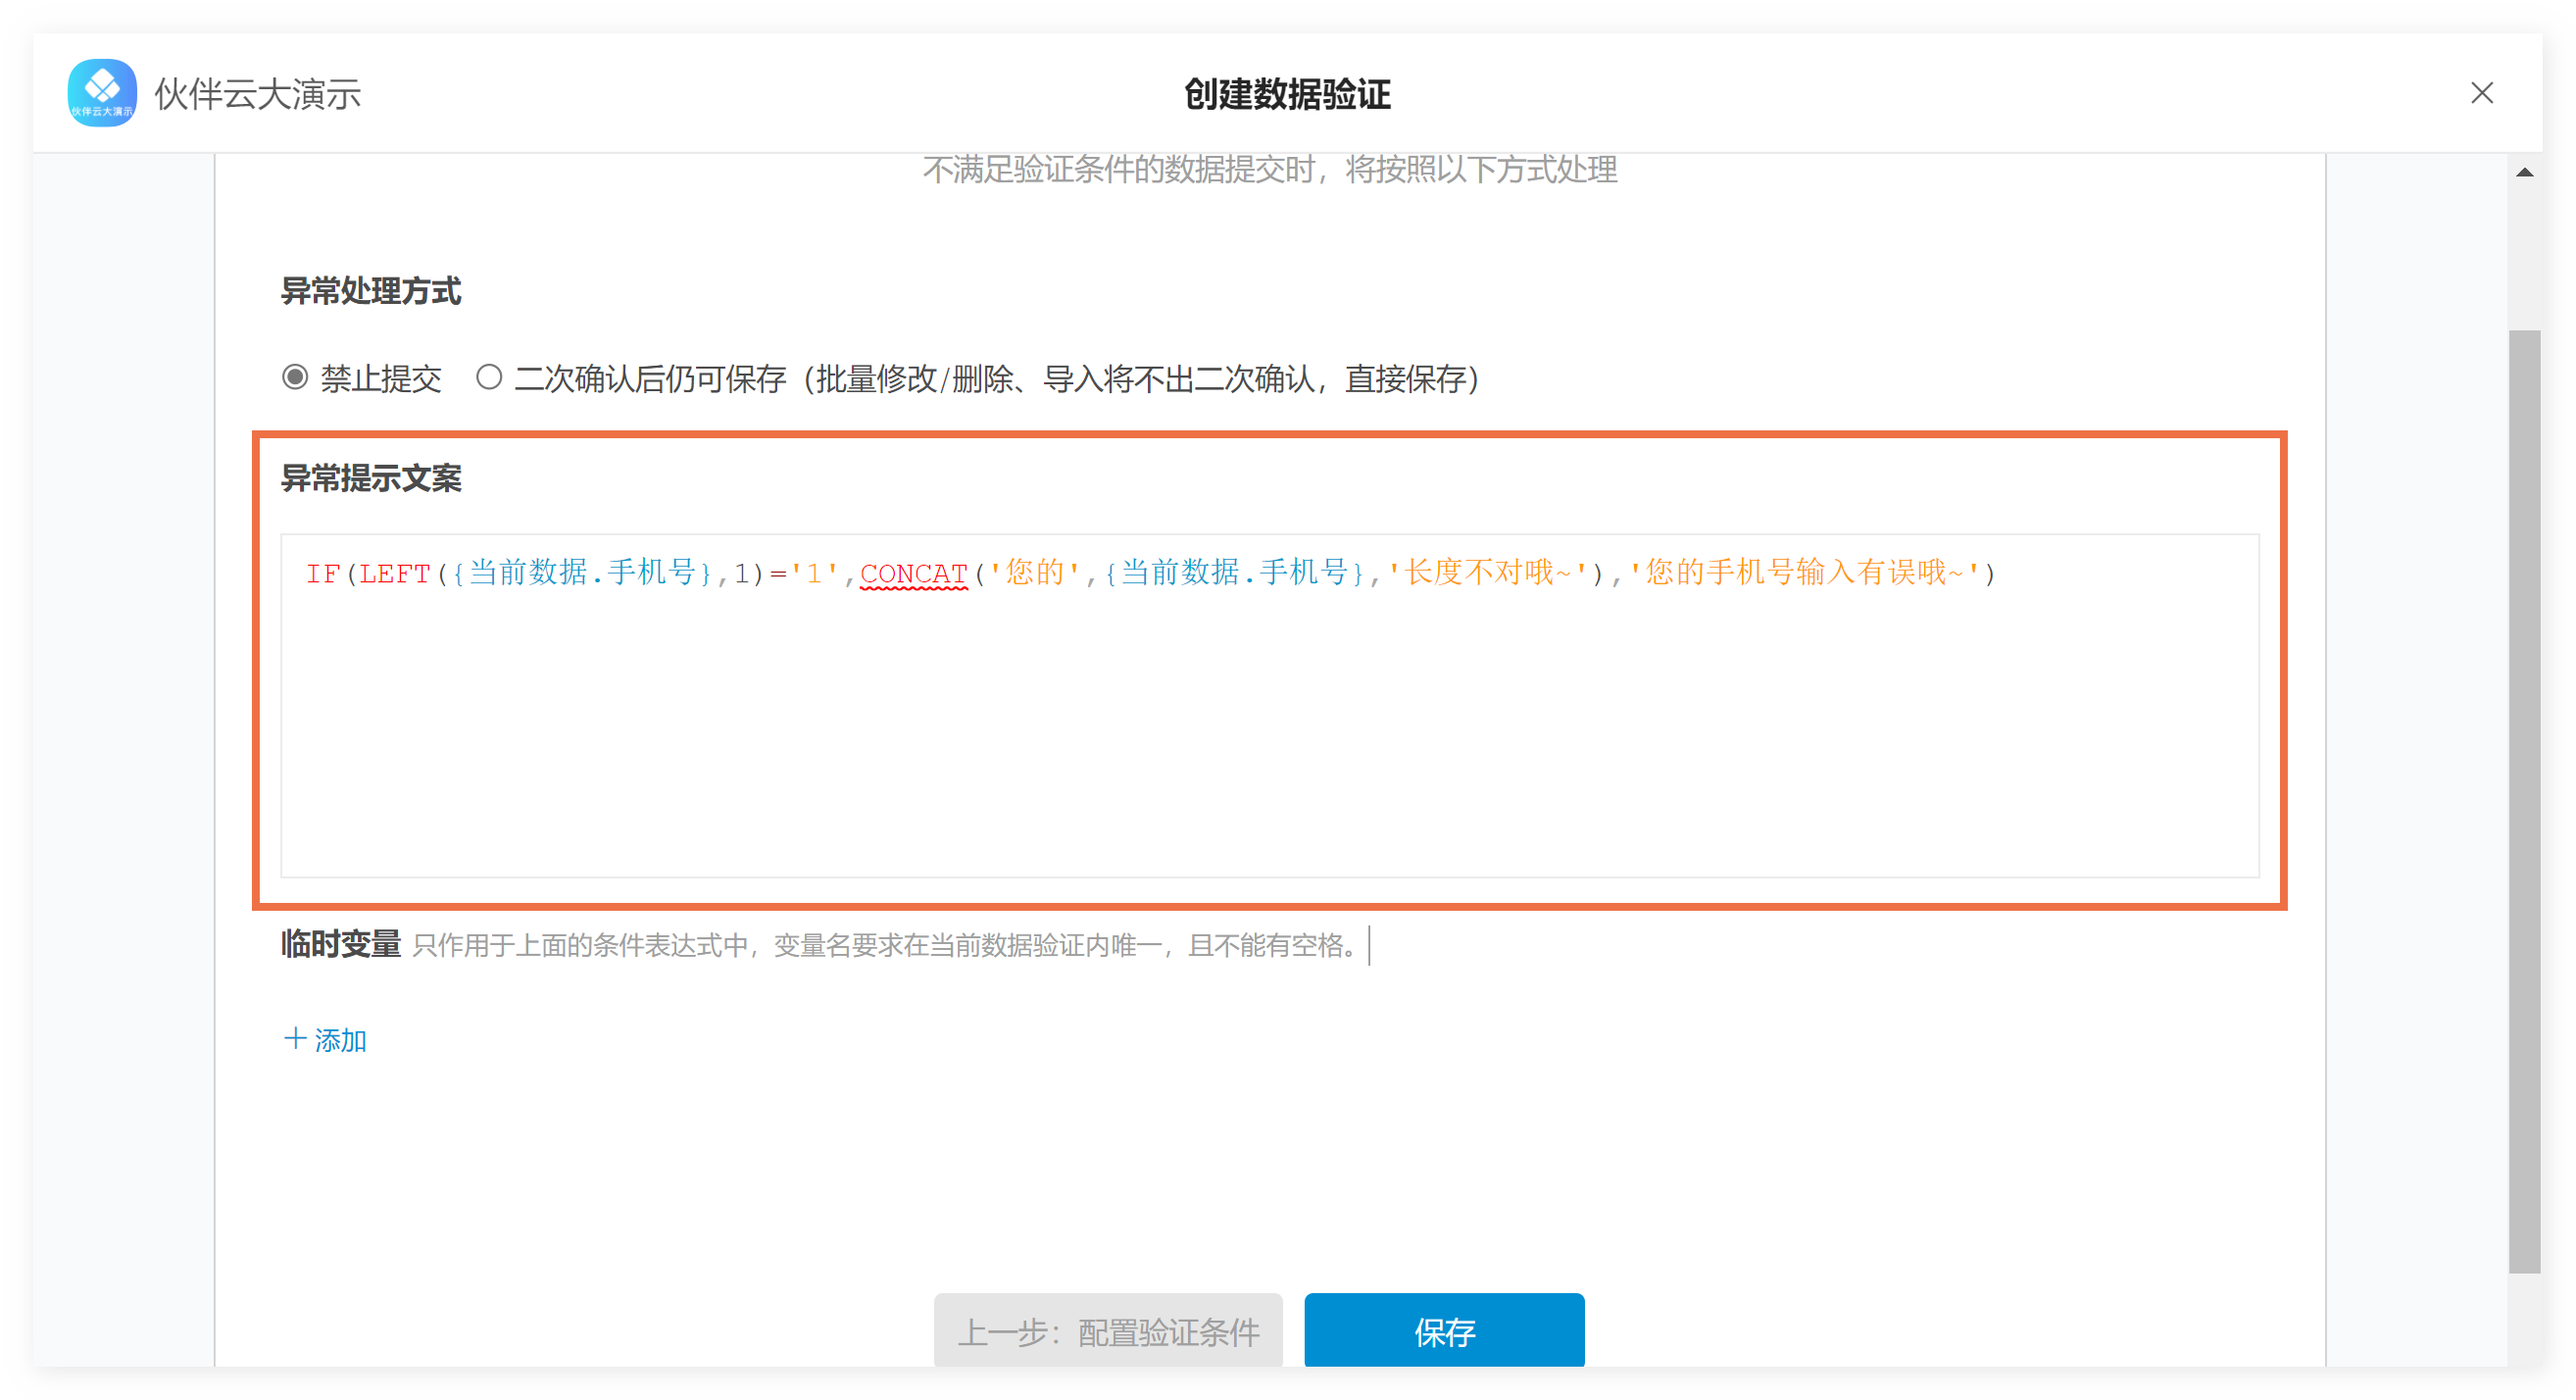This screenshot has width=2576, height=1400.
Task: Click the vertical scrollbar thumb
Action: coord(2524,800)
